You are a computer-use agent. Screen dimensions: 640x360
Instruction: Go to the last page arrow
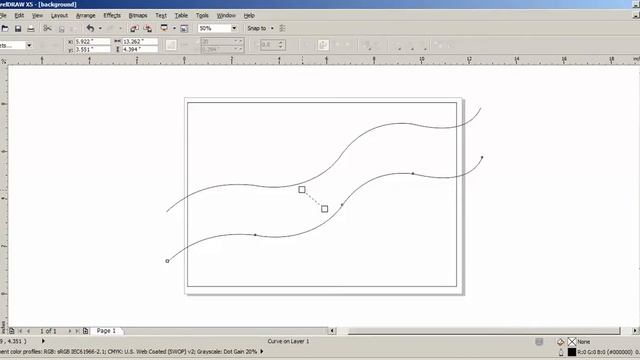tap(77, 331)
